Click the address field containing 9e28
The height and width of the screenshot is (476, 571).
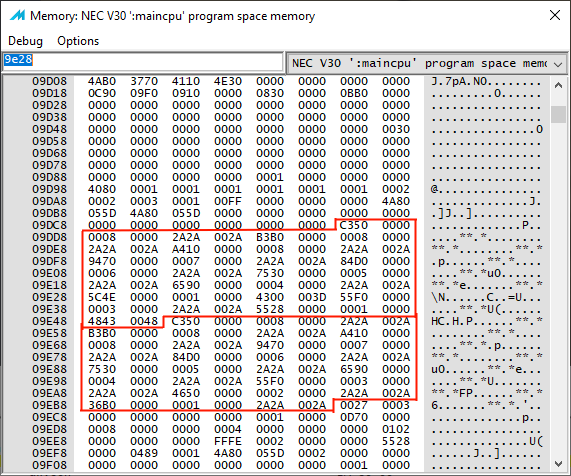tap(143, 62)
